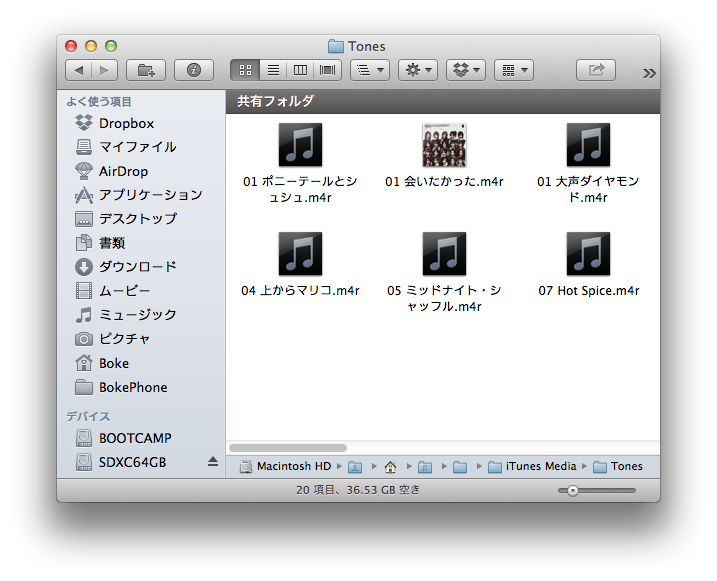Select file 04 上からマリコ.m4r
This screenshot has width=717, height=581.
coord(300,264)
